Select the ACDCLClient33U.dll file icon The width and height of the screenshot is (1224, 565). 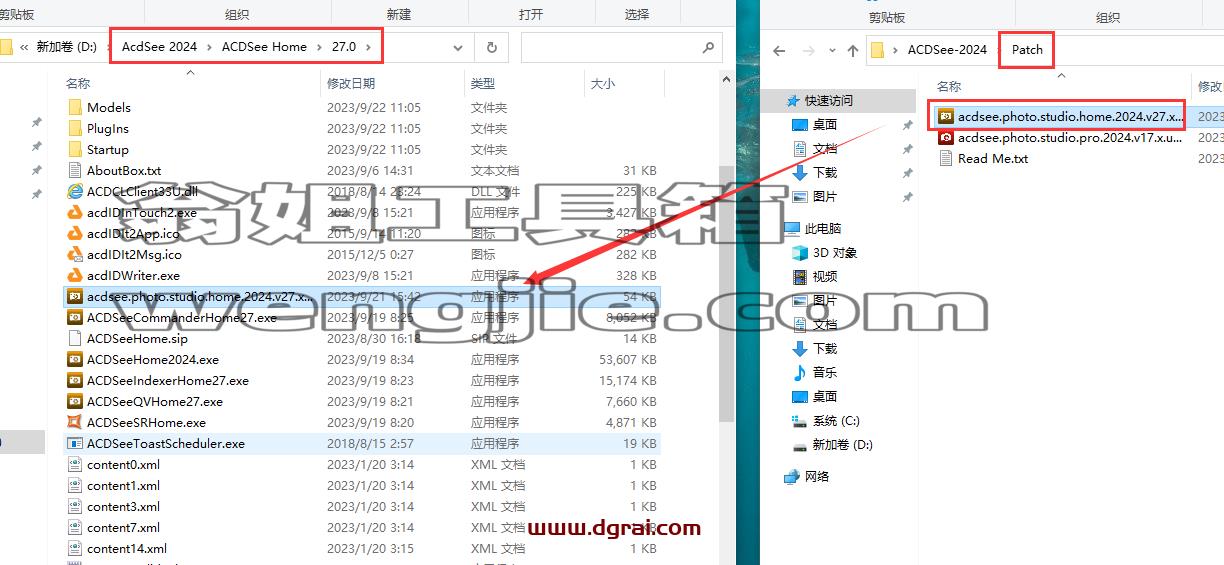pyautogui.click(x=74, y=191)
